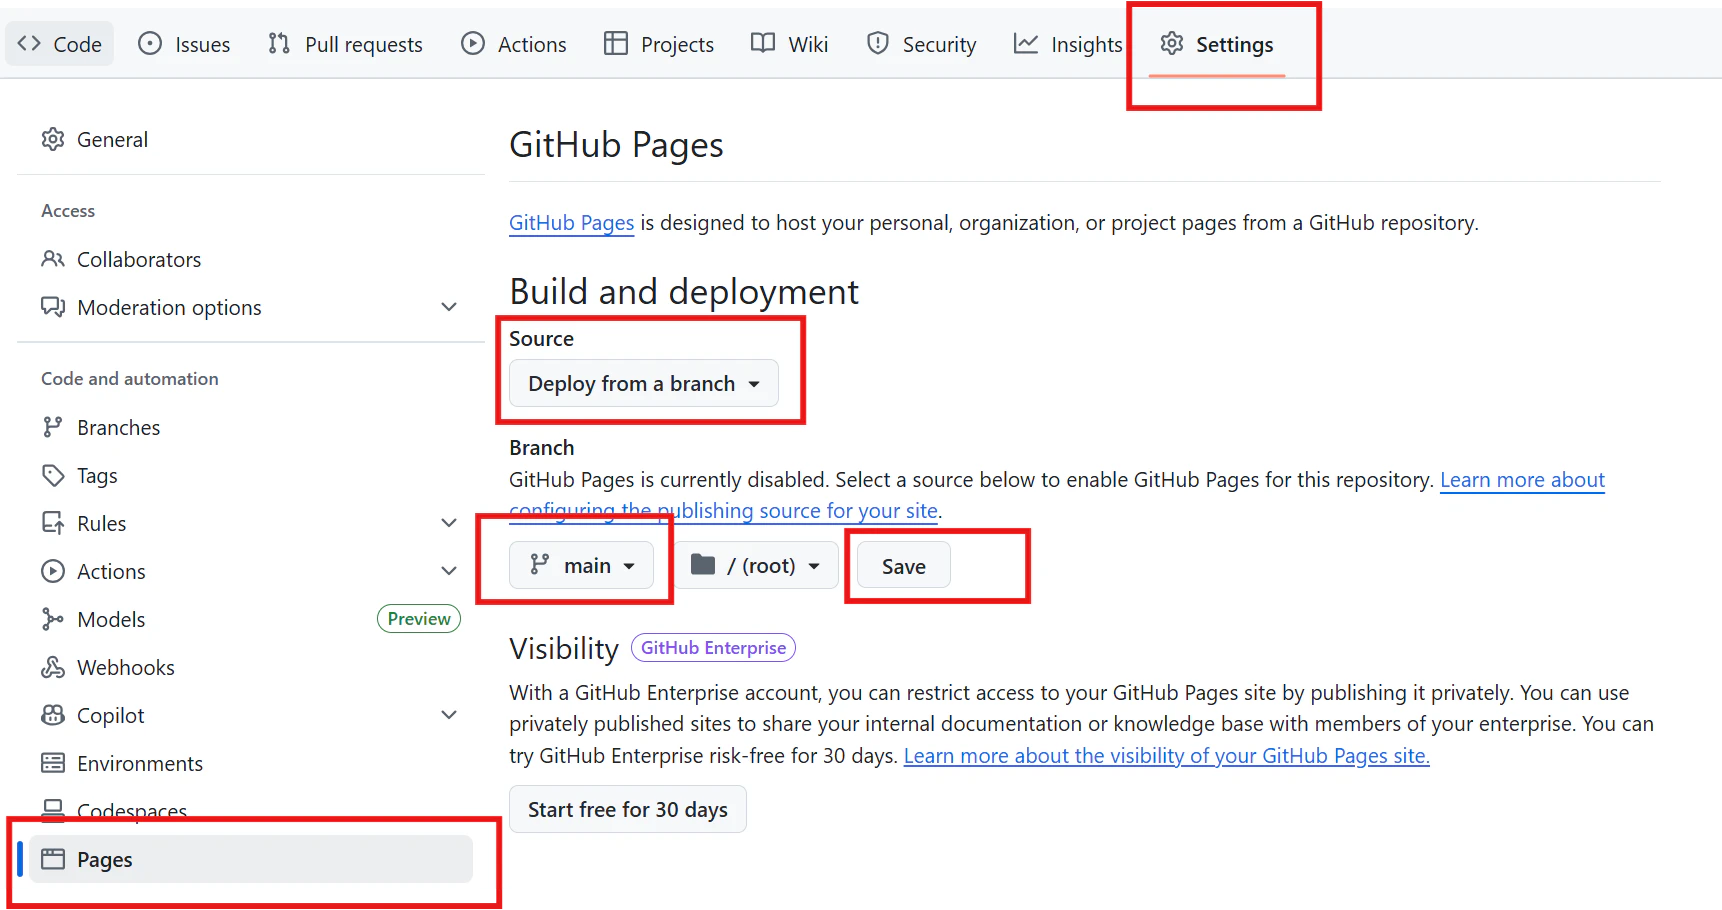
Task: Click the Preview badge next to Models
Action: (419, 619)
